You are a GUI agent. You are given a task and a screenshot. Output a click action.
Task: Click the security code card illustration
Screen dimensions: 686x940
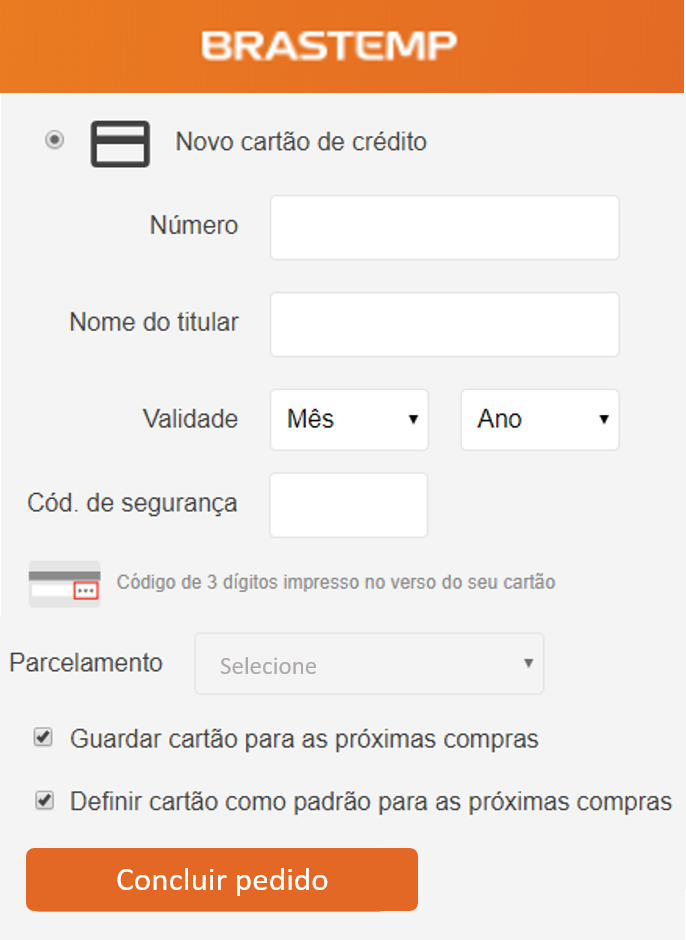tap(64, 583)
